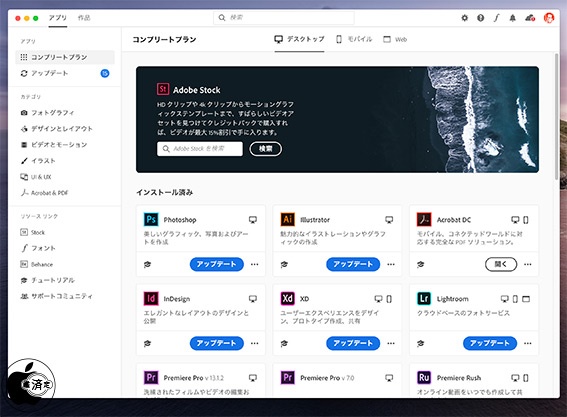
Task: Open the user profile avatar
Action: [549, 18]
